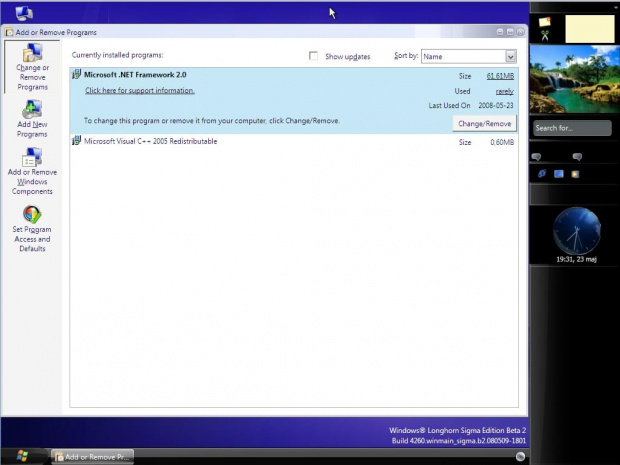Maximize the Add or Remove Programs window
The image size is (620, 465).
(510, 32)
